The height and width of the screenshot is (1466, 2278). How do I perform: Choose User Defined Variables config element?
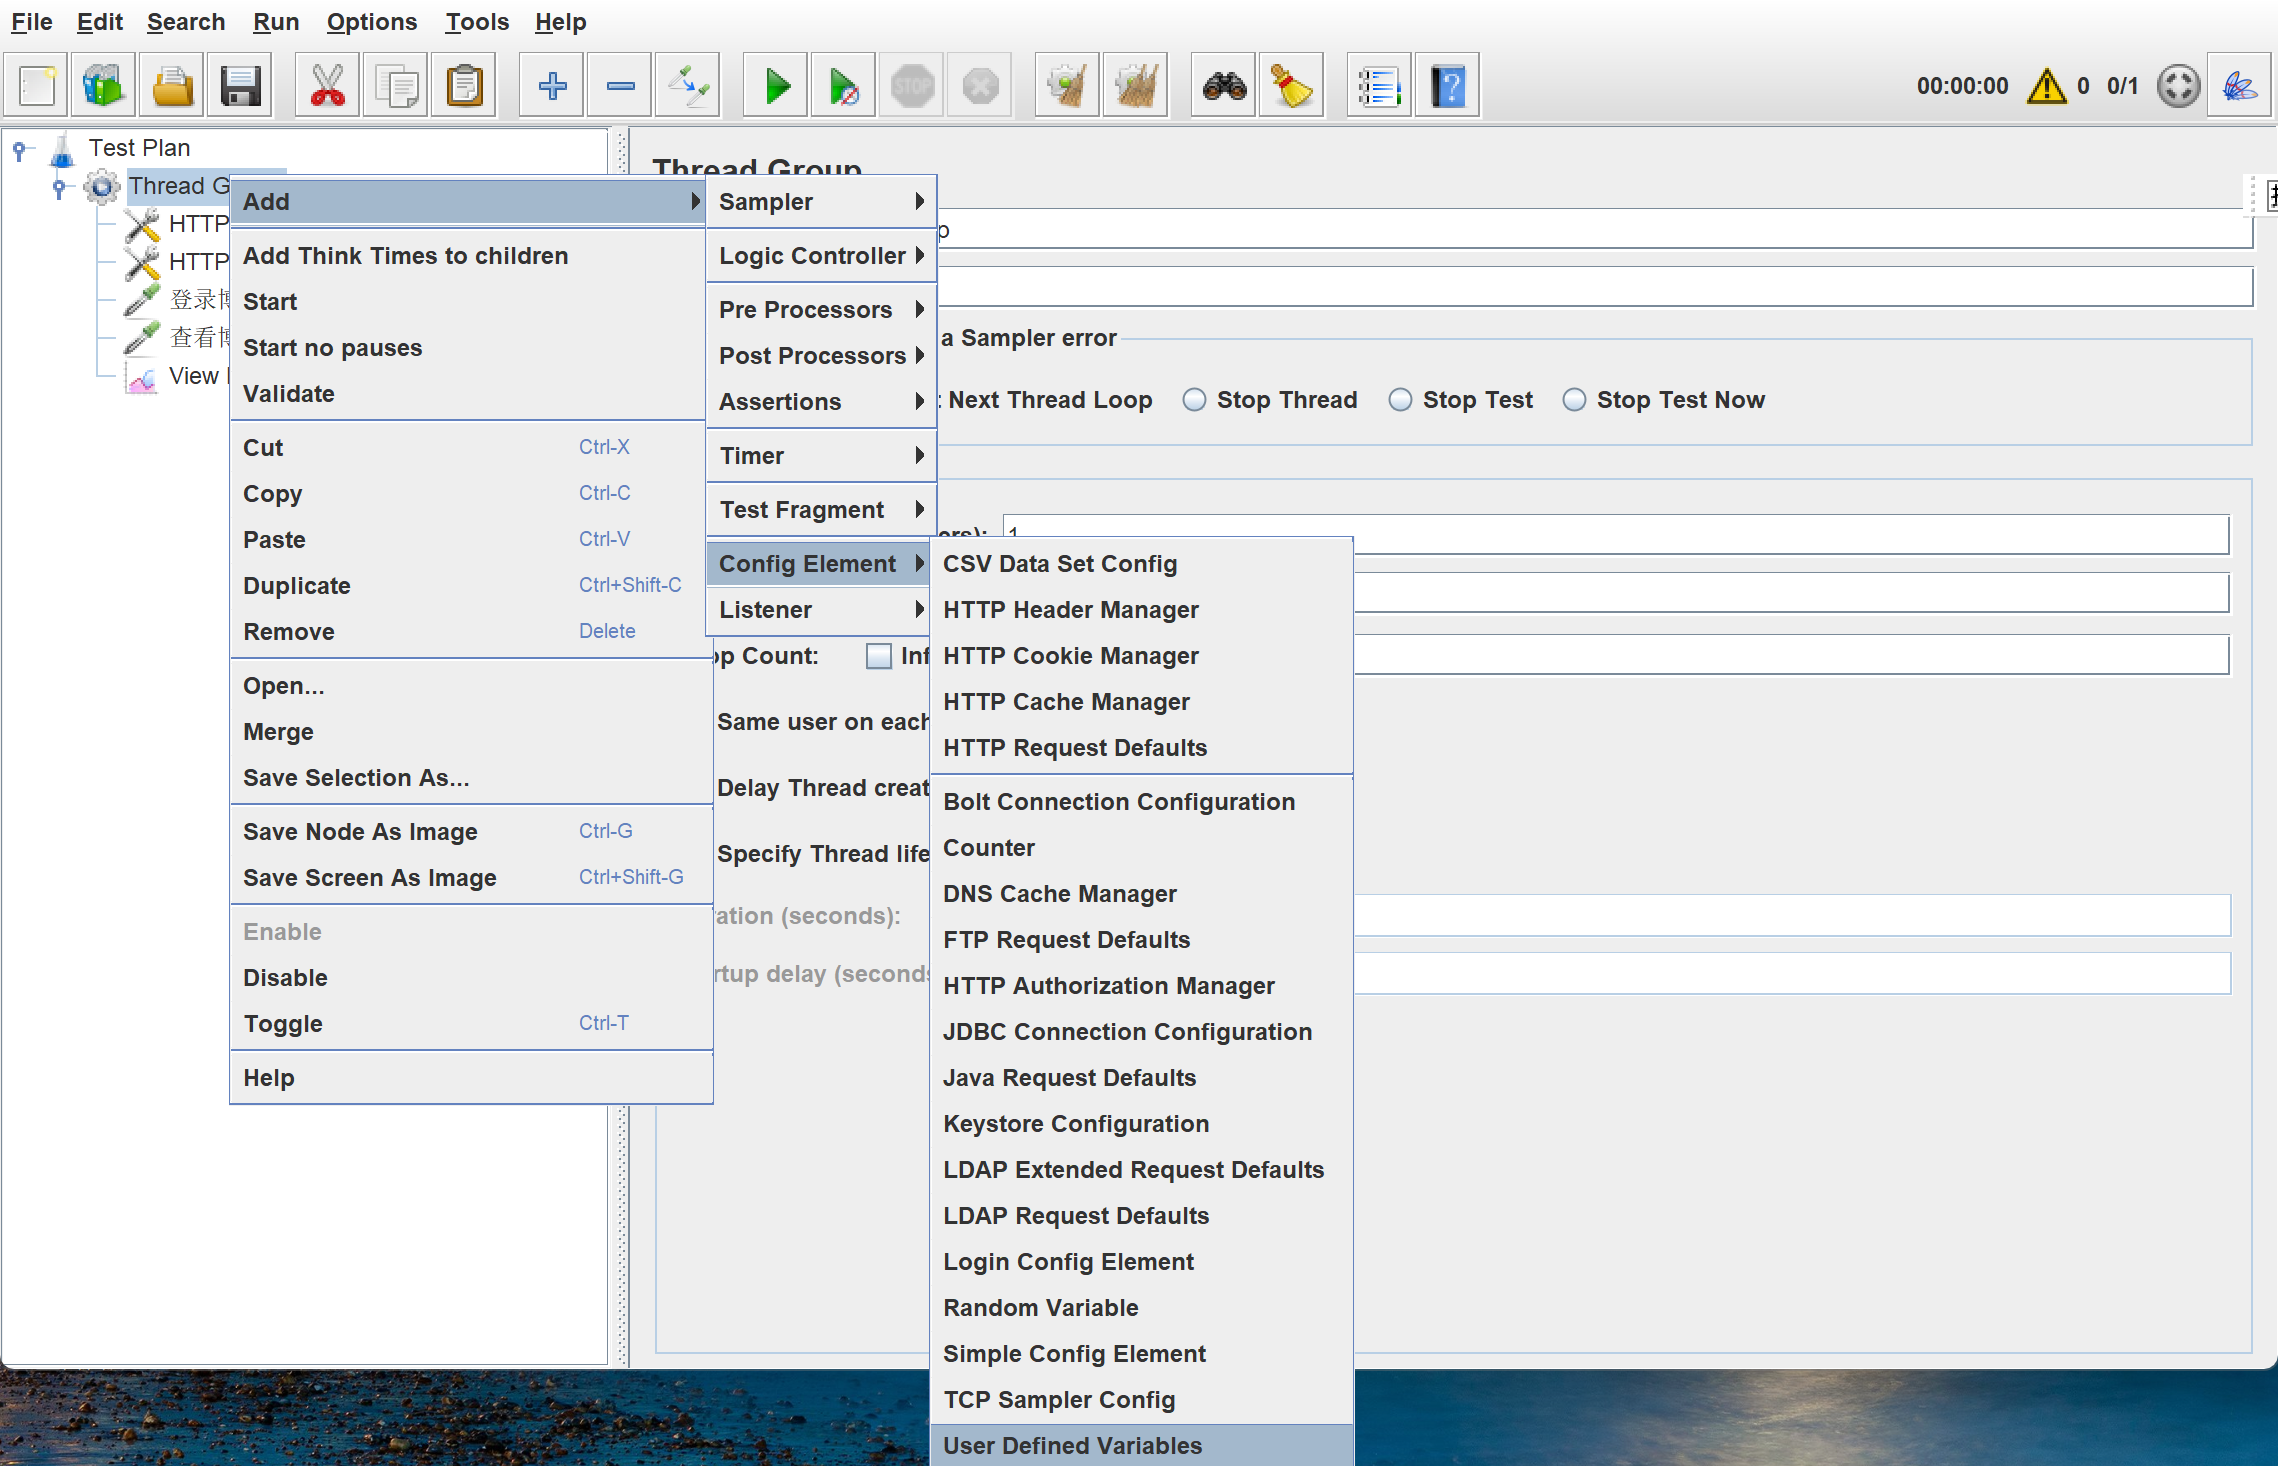click(1072, 1445)
